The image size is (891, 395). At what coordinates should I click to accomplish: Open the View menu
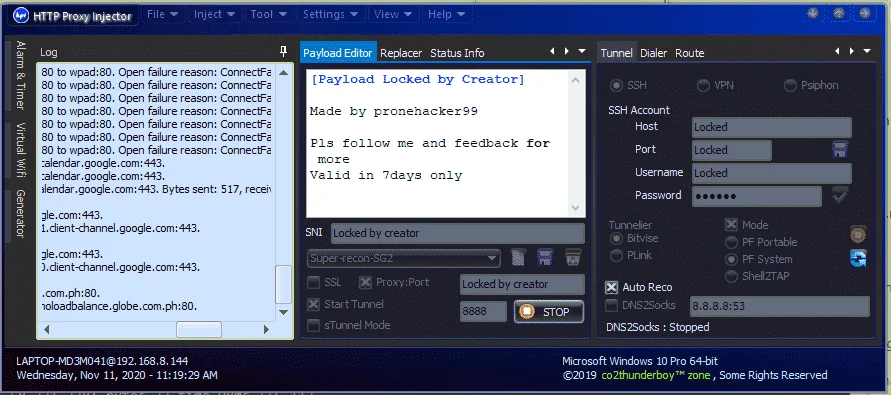click(392, 15)
